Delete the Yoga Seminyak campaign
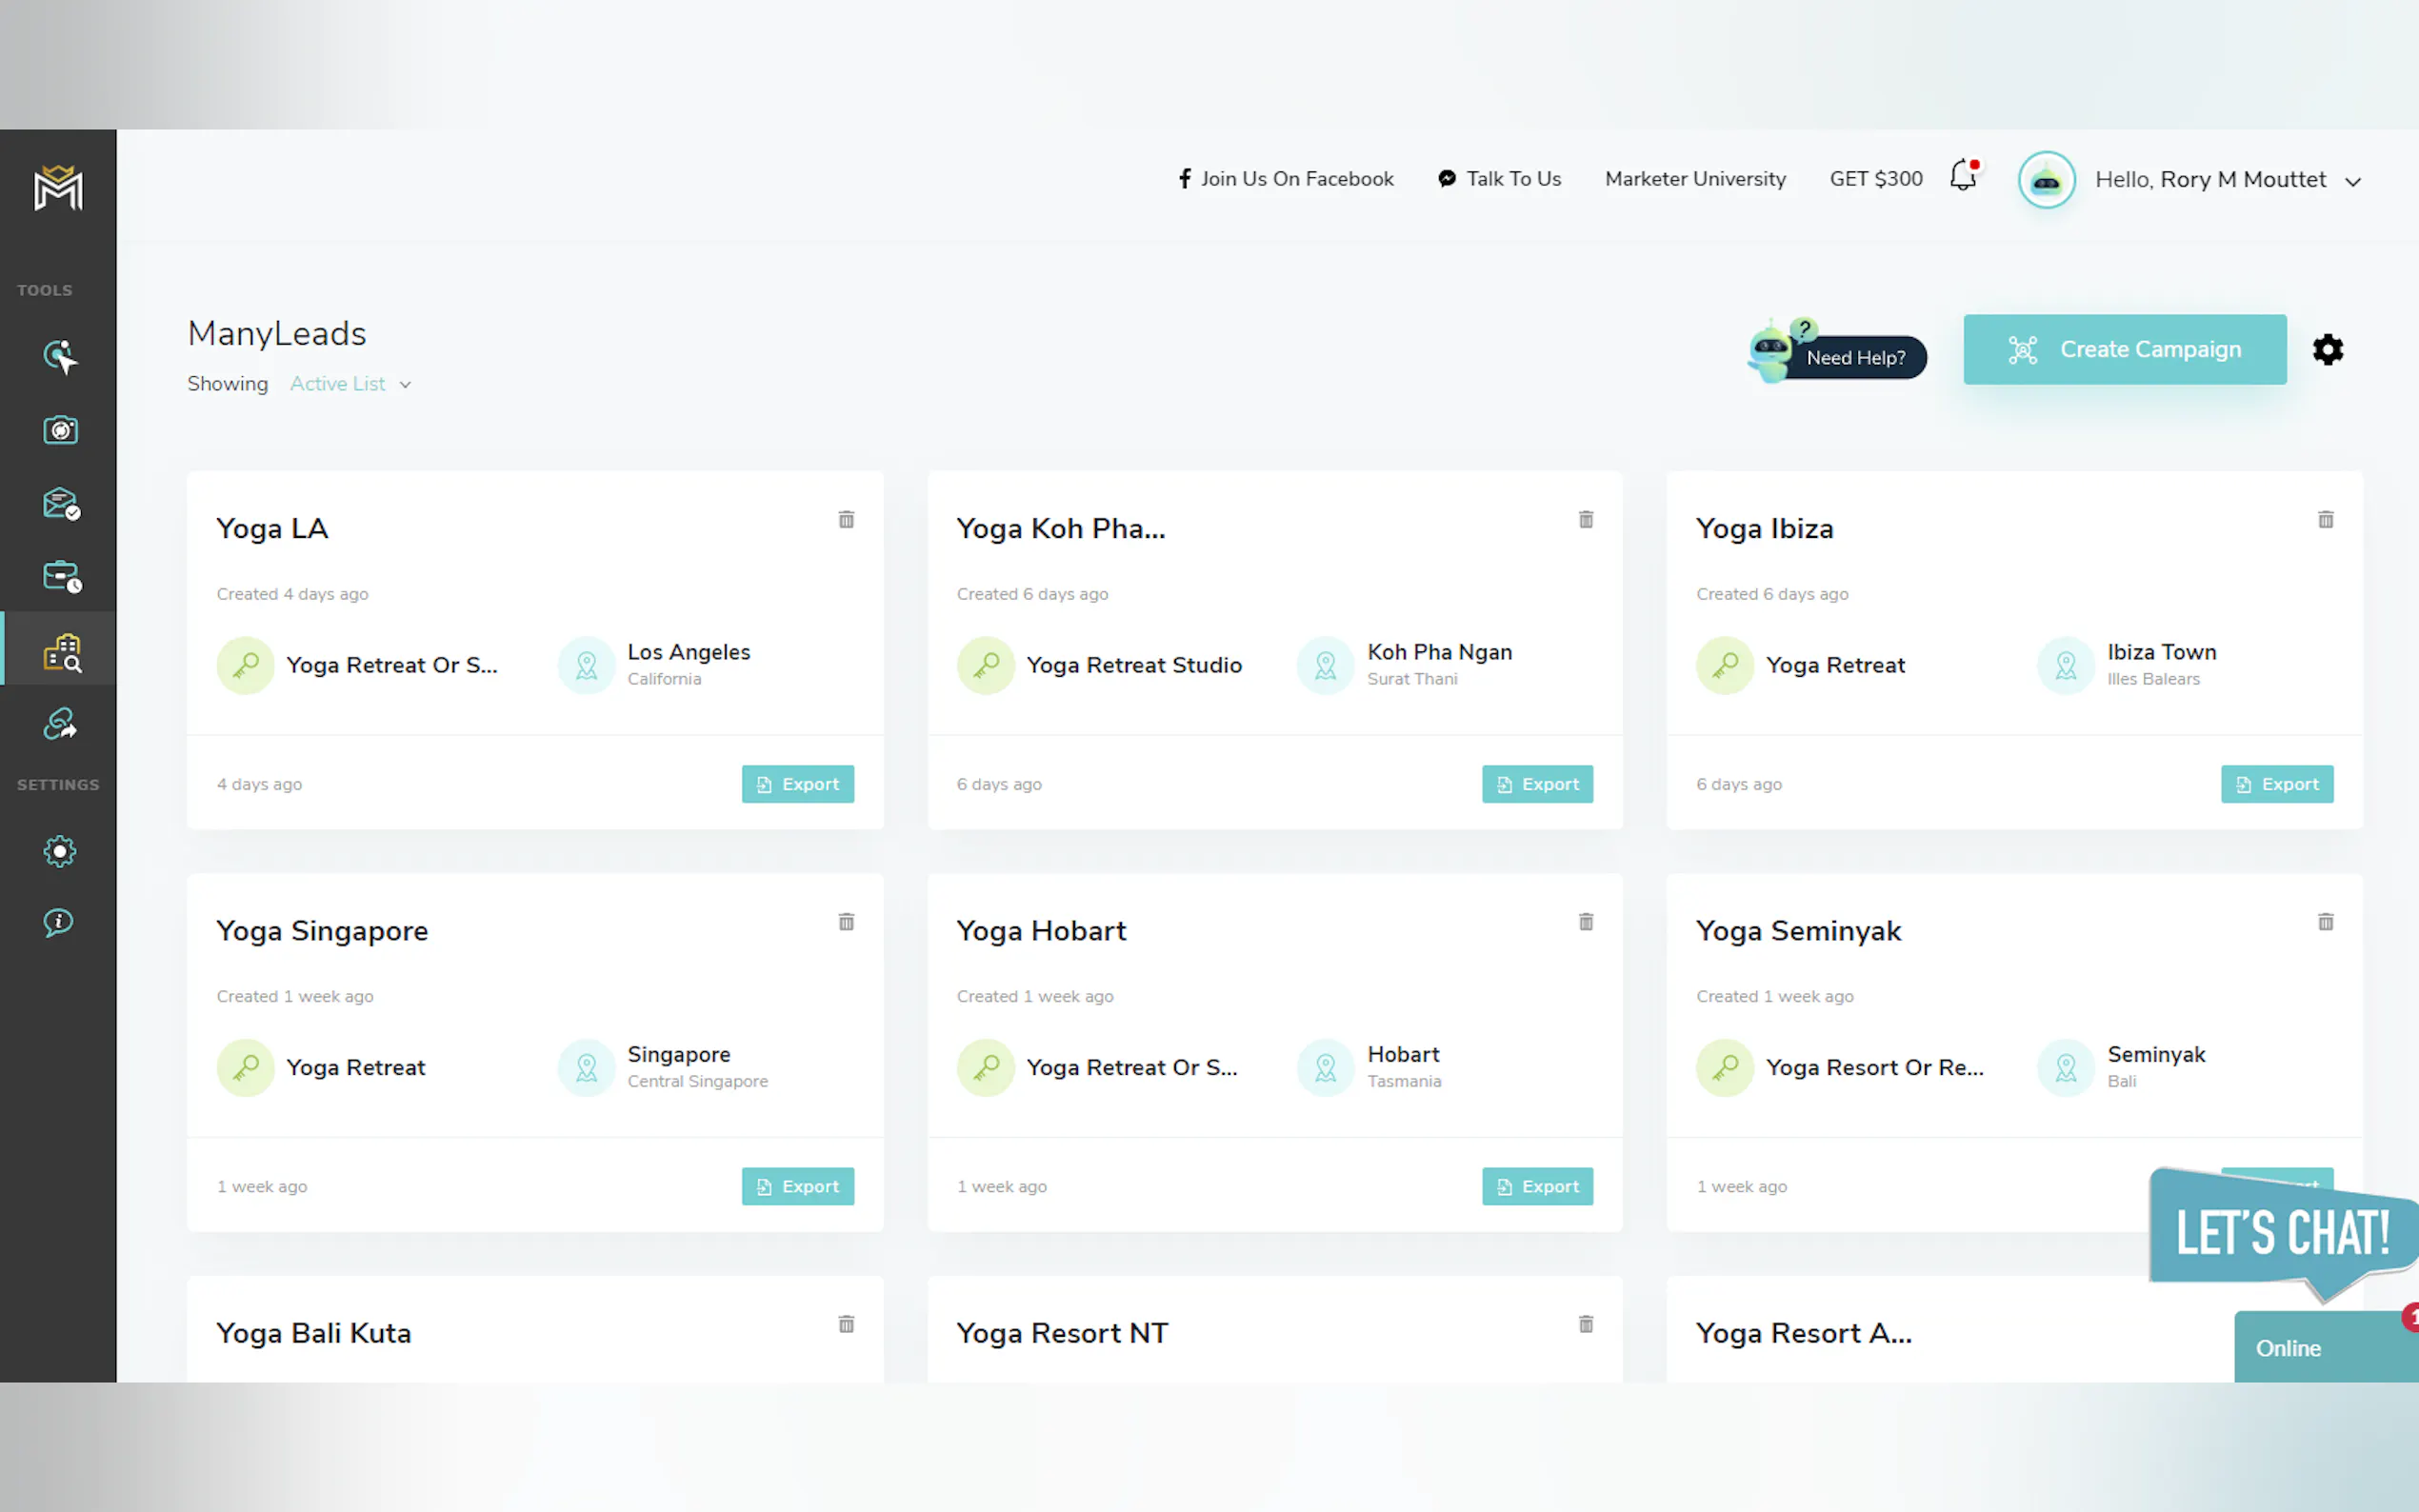 [x=2326, y=921]
